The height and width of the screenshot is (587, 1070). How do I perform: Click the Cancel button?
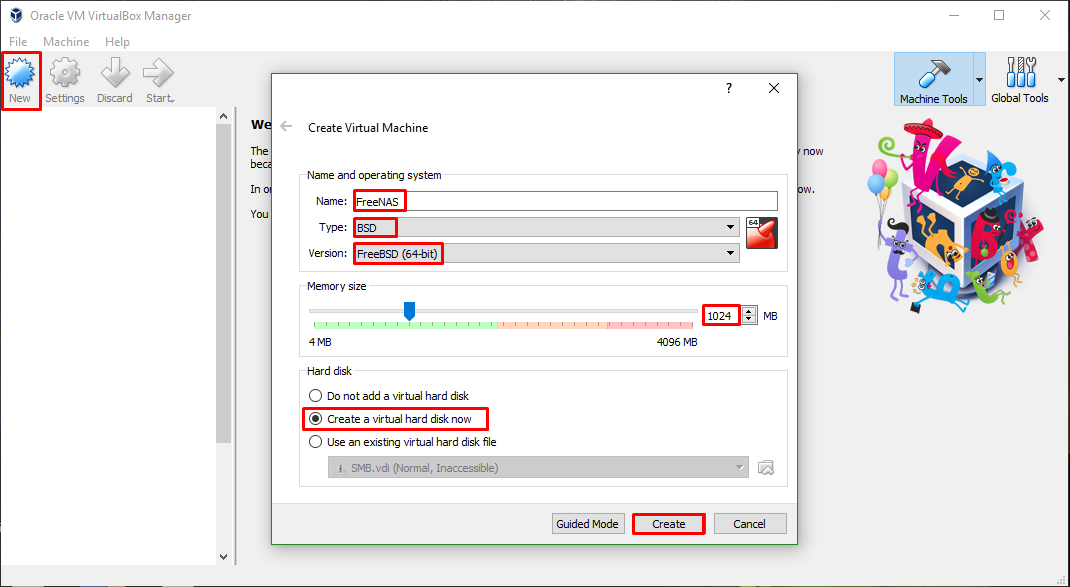click(749, 524)
